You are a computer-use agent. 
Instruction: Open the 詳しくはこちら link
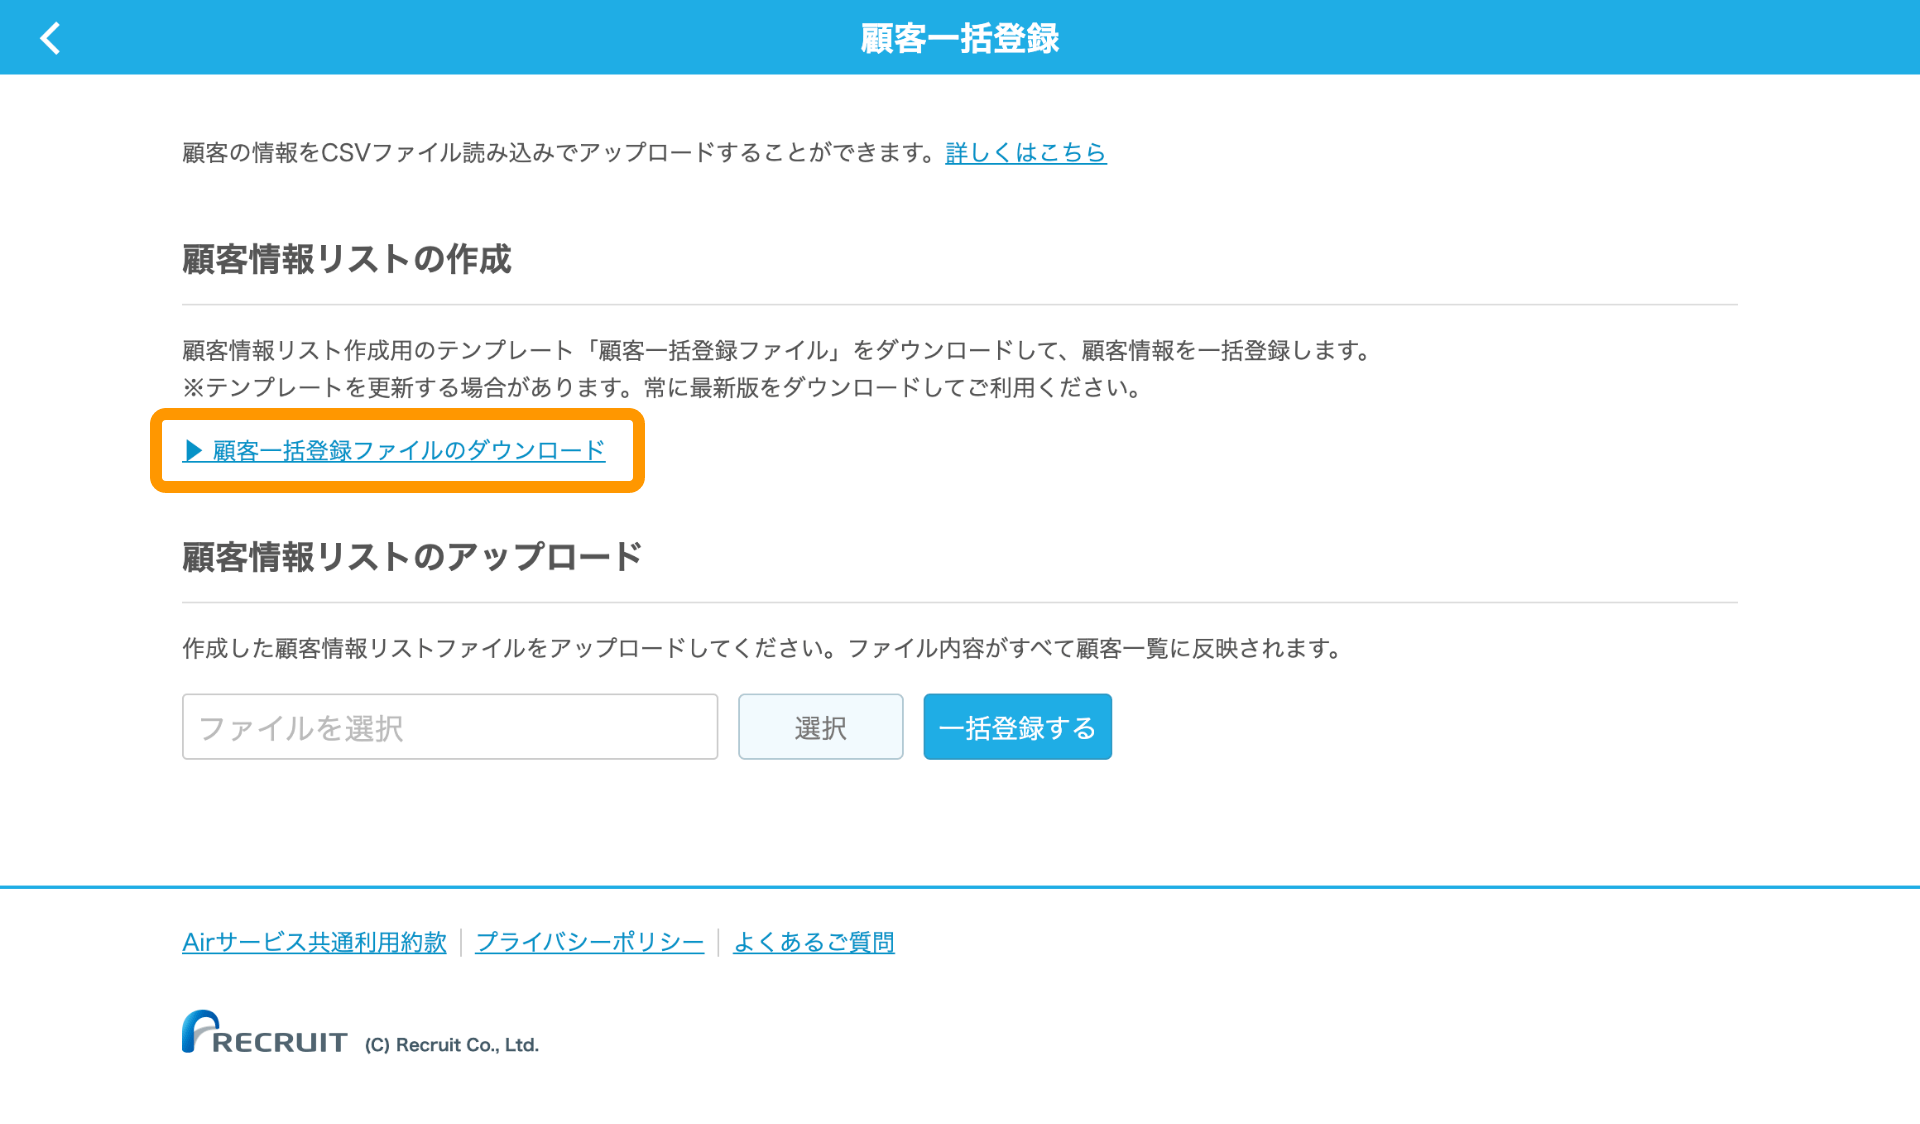click(1025, 152)
